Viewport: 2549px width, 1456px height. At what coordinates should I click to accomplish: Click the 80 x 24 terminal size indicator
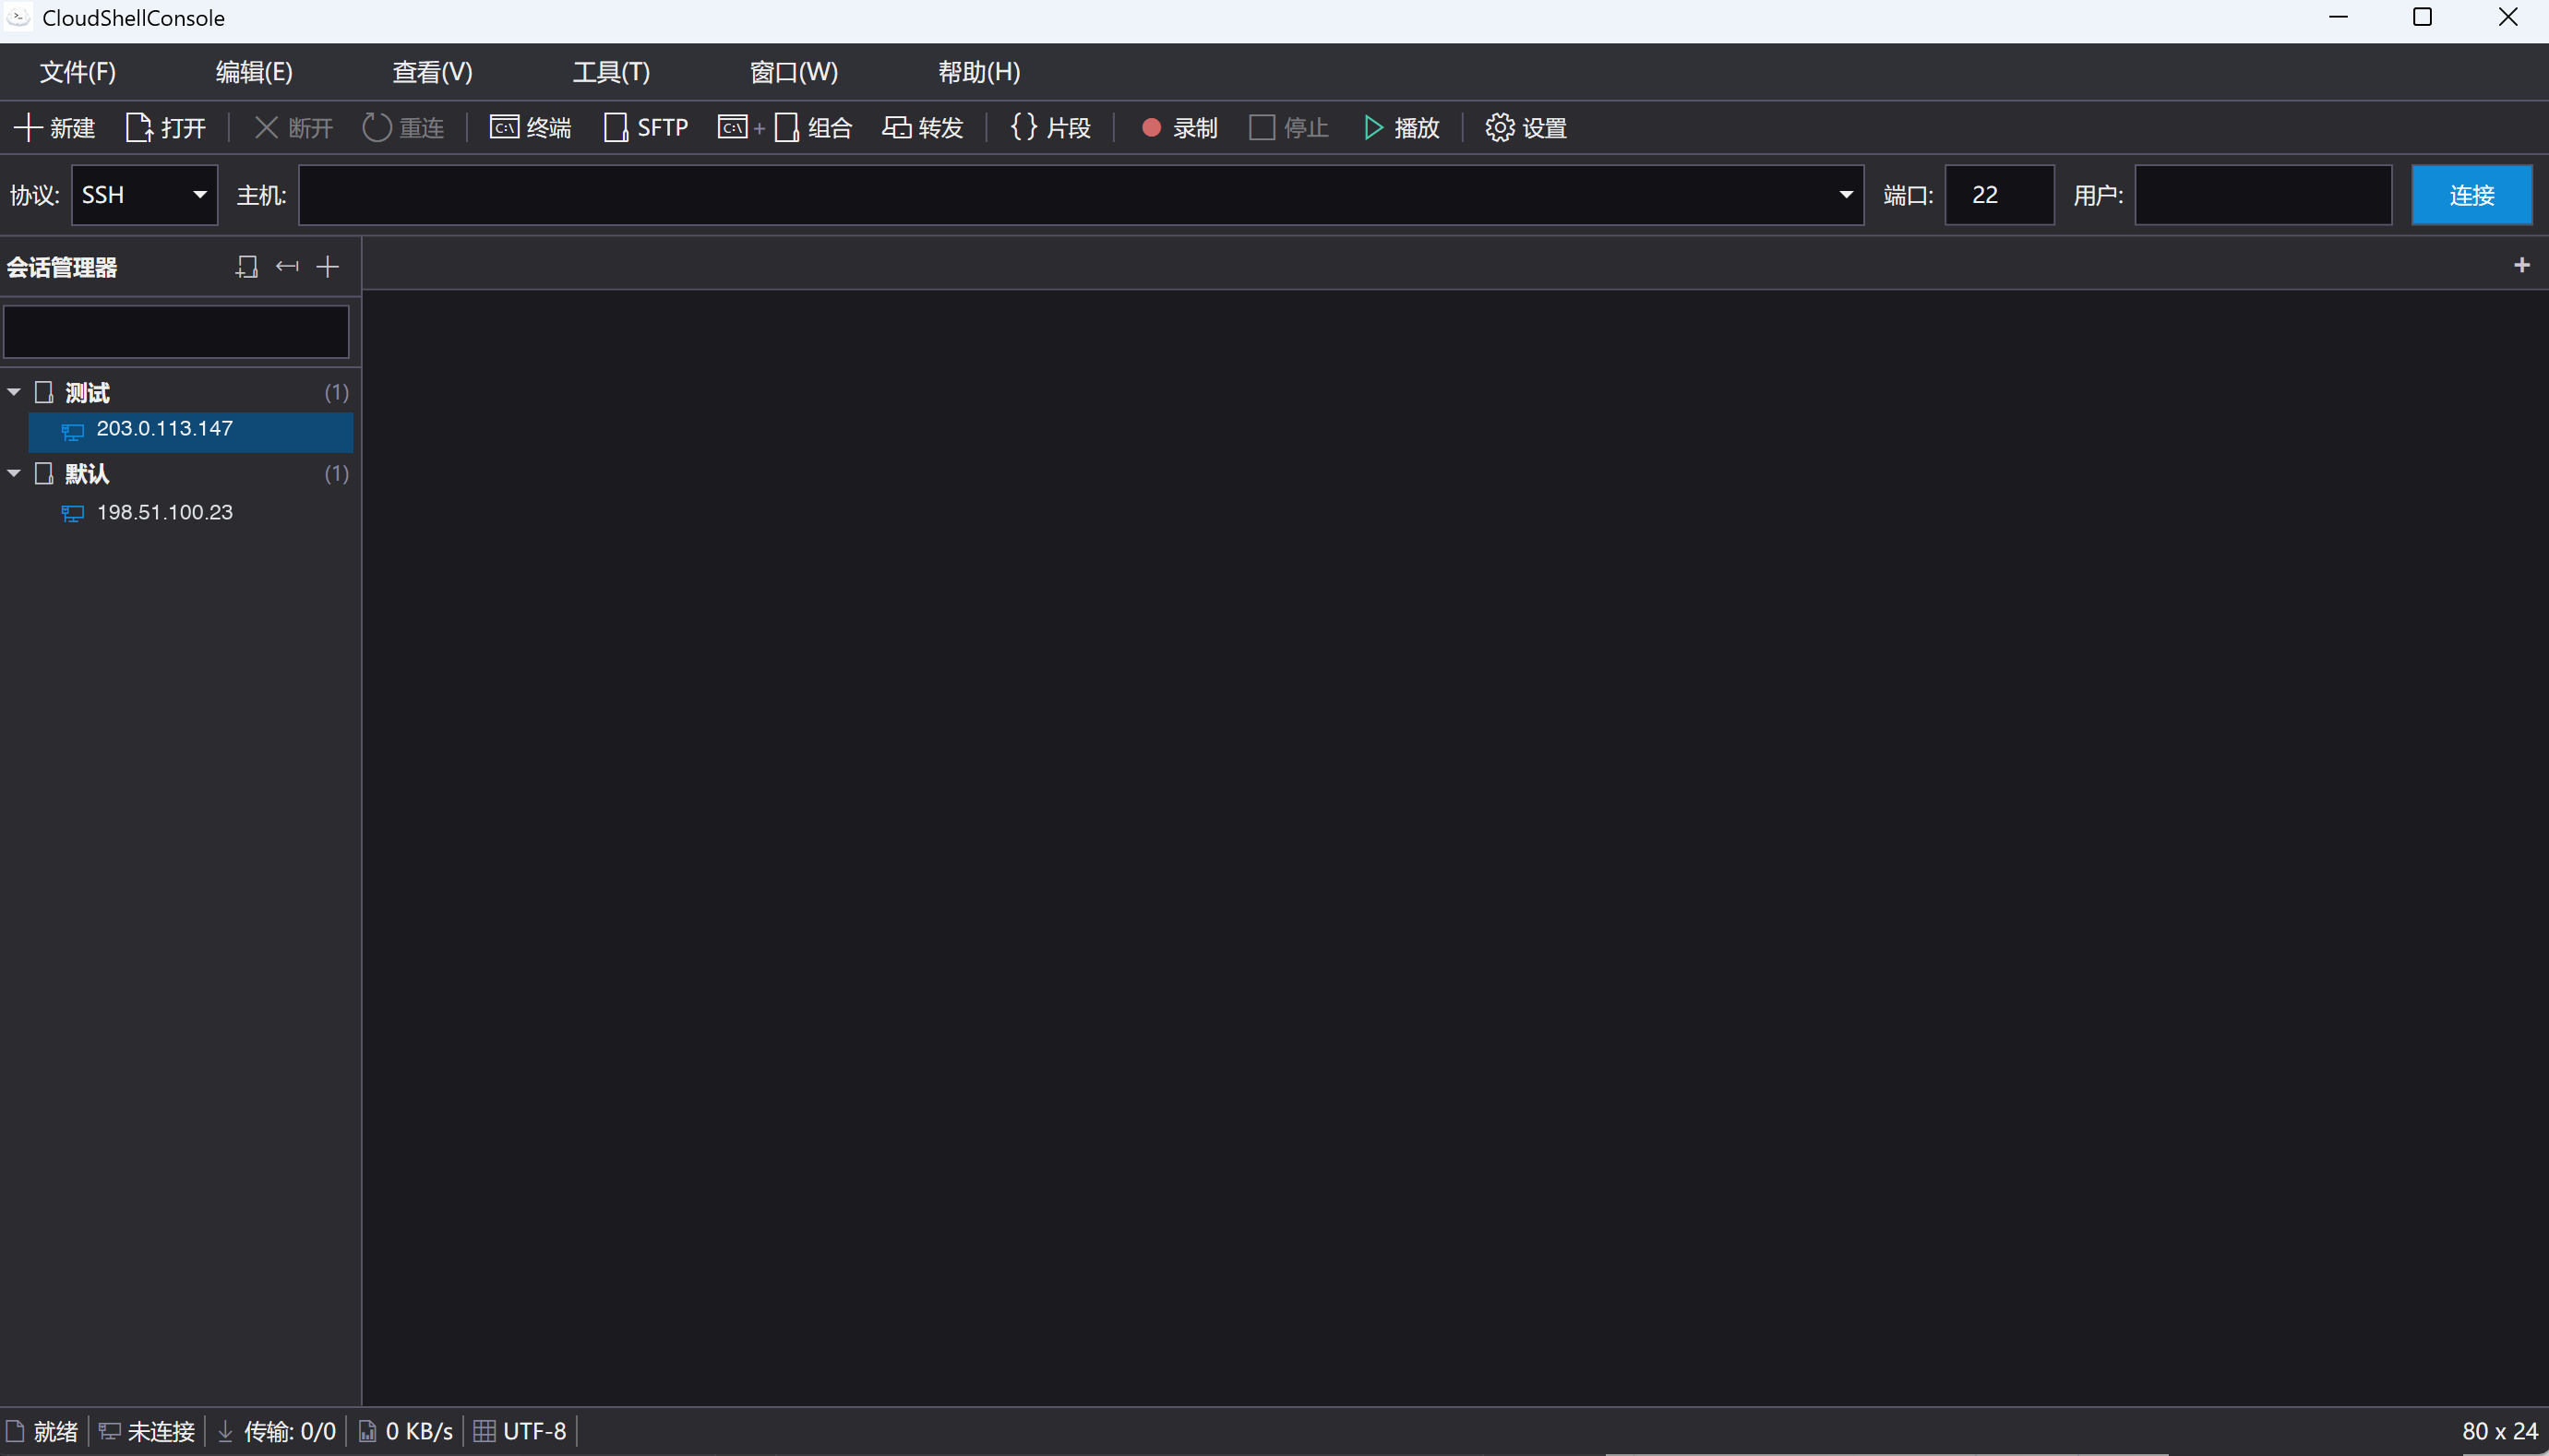point(2499,1432)
